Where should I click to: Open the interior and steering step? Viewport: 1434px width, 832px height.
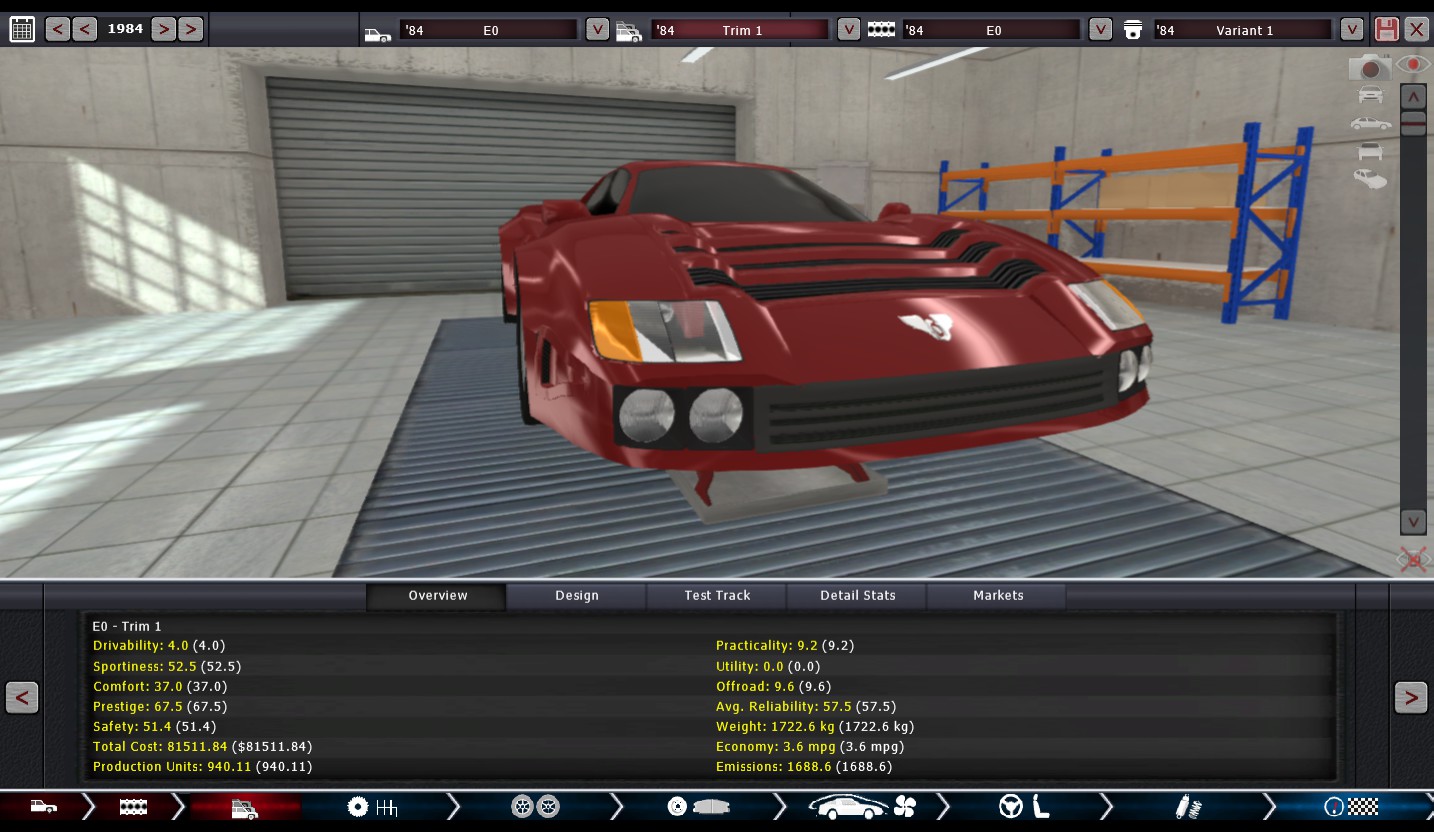click(1024, 807)
